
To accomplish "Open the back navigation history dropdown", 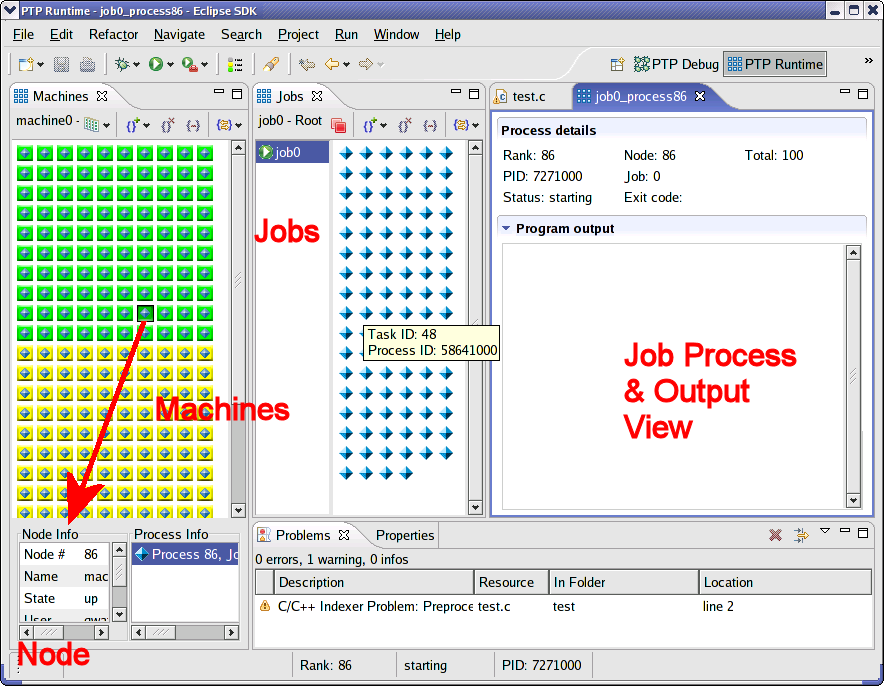I will [x=346, y=65].
